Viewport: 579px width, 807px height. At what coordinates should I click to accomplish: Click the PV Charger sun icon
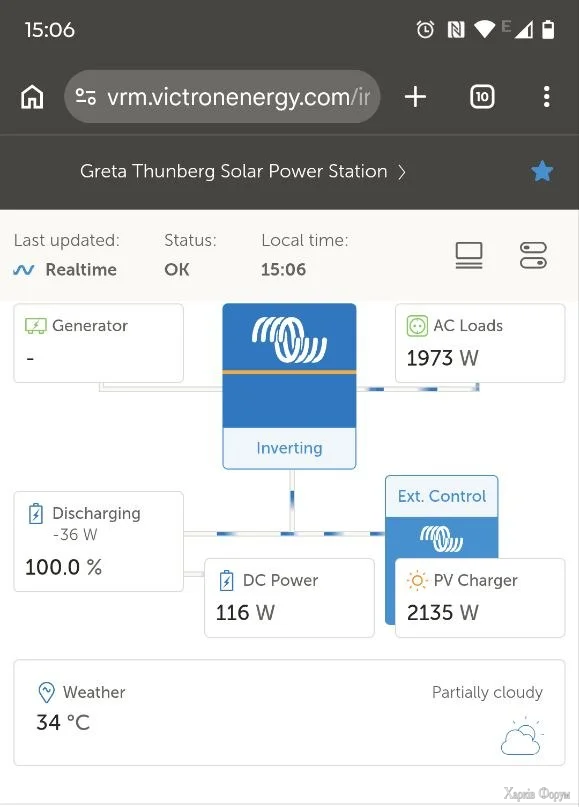417,581
